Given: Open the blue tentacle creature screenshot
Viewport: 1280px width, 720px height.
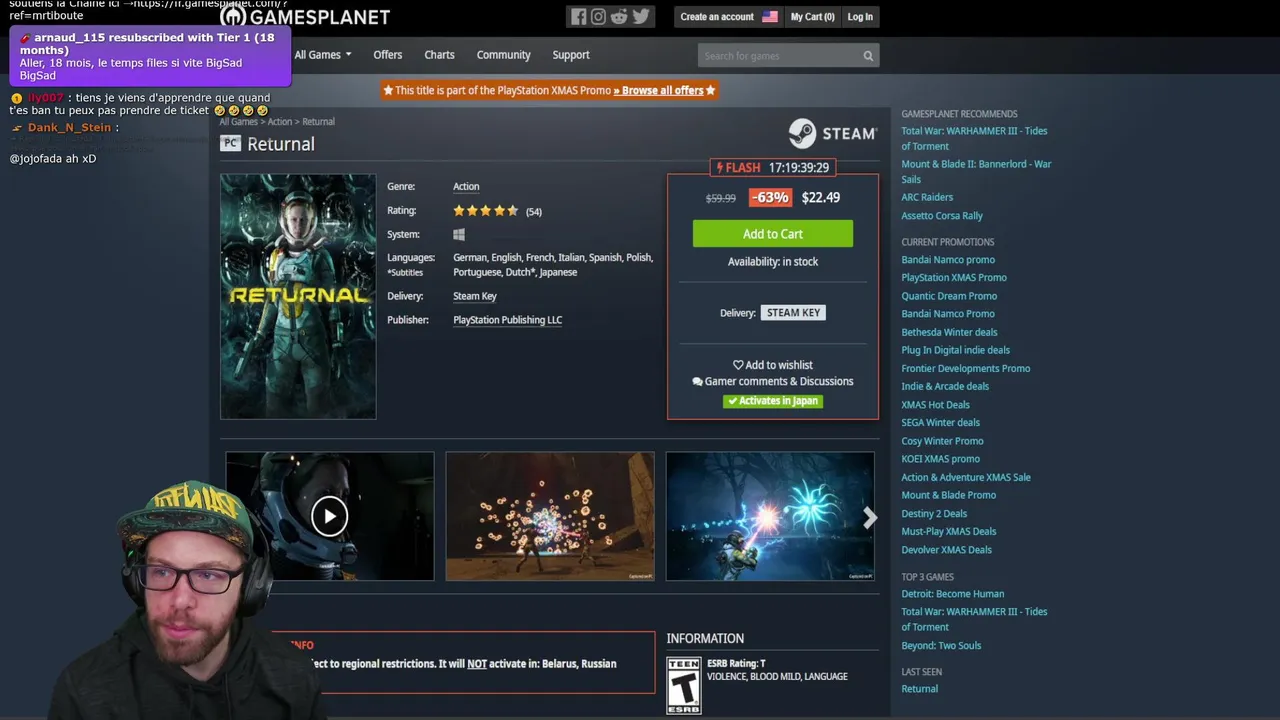Looking at the screenshot, I should pyautogui.click(x=770, y=516).
